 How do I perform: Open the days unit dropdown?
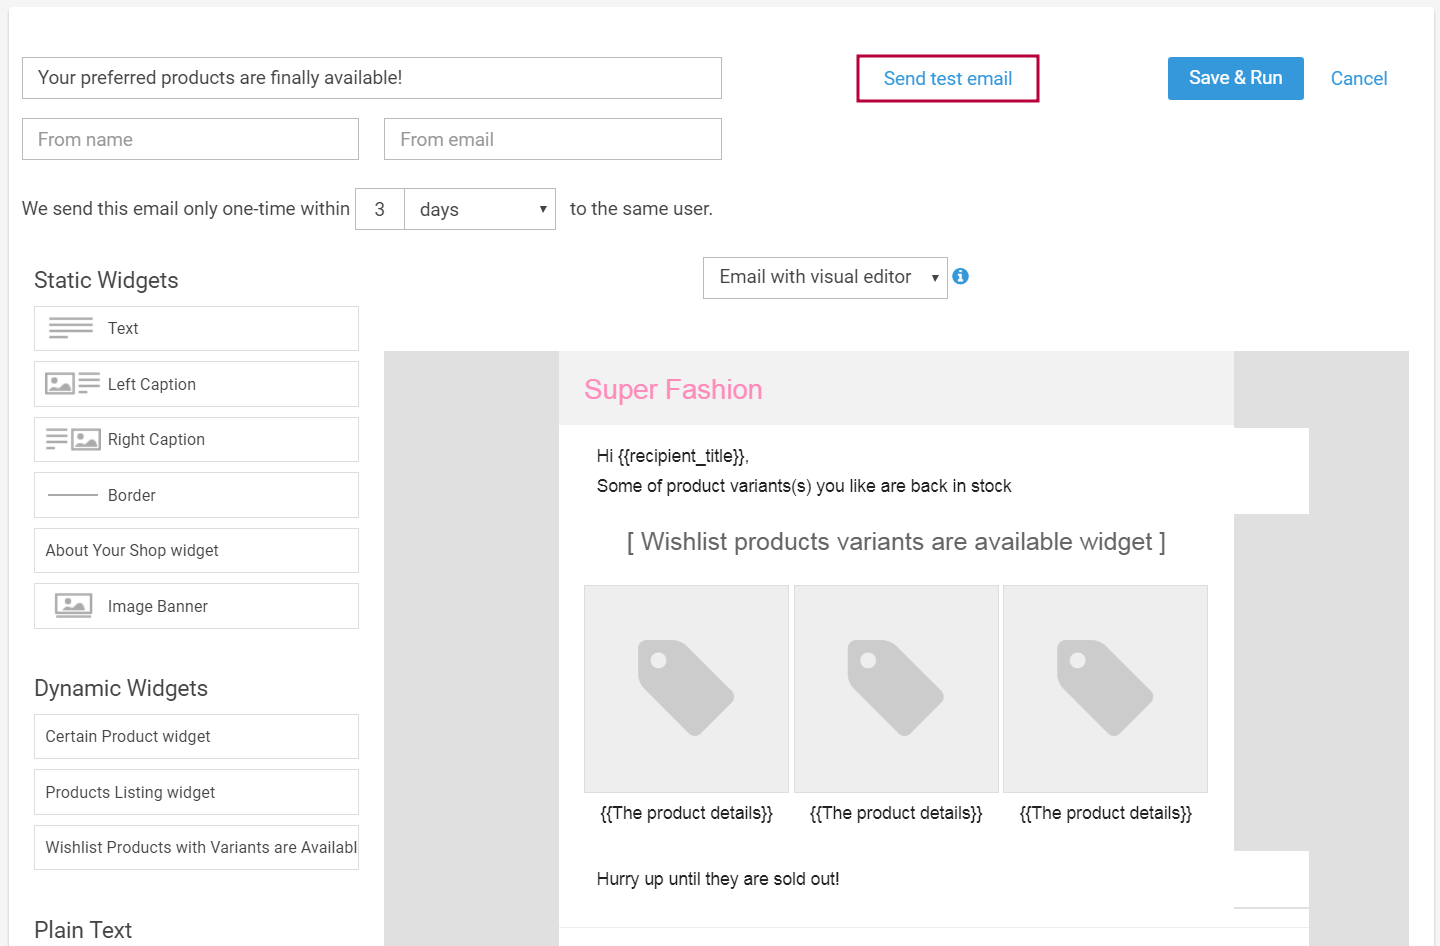pos(480,209)
